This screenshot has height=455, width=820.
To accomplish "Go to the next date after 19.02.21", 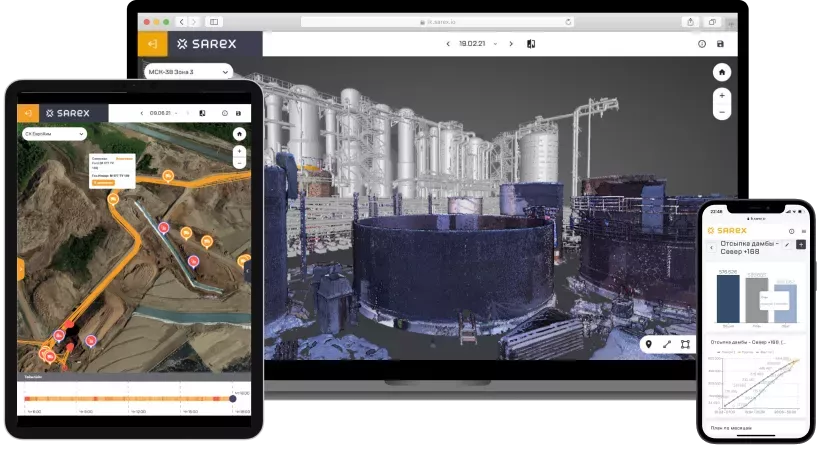I will pyautogui.click(x=511, y=44).
